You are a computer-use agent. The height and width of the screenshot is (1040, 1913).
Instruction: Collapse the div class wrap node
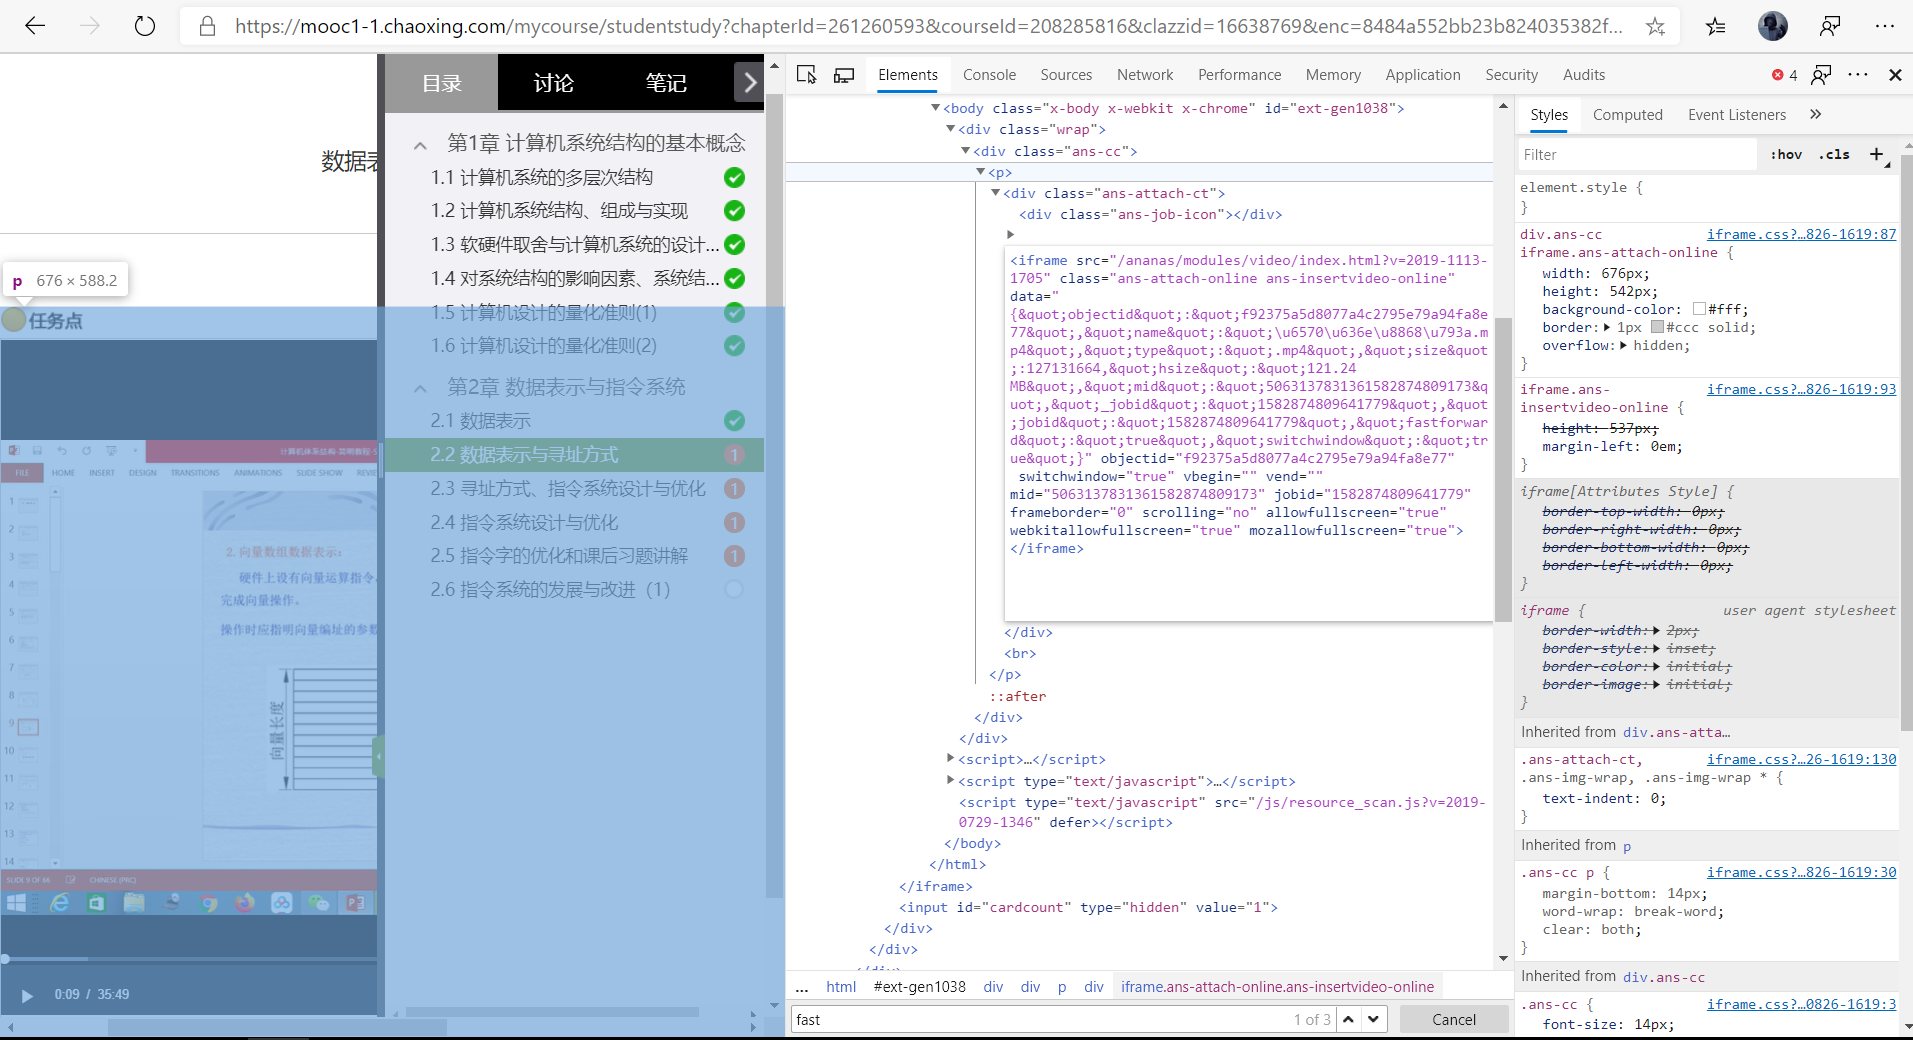950,129
